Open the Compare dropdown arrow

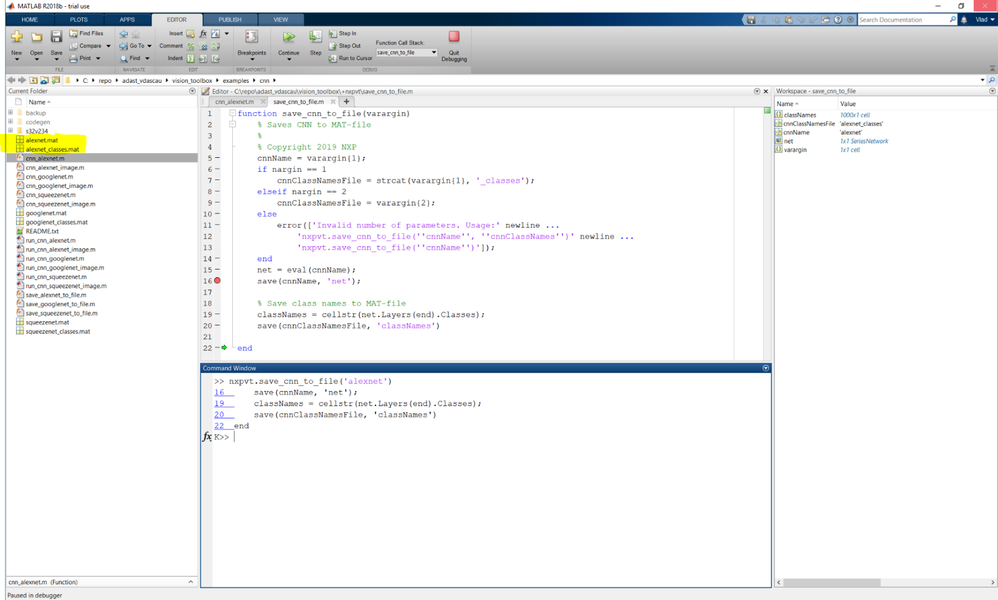pyautogui.click(x=108, y=46)
